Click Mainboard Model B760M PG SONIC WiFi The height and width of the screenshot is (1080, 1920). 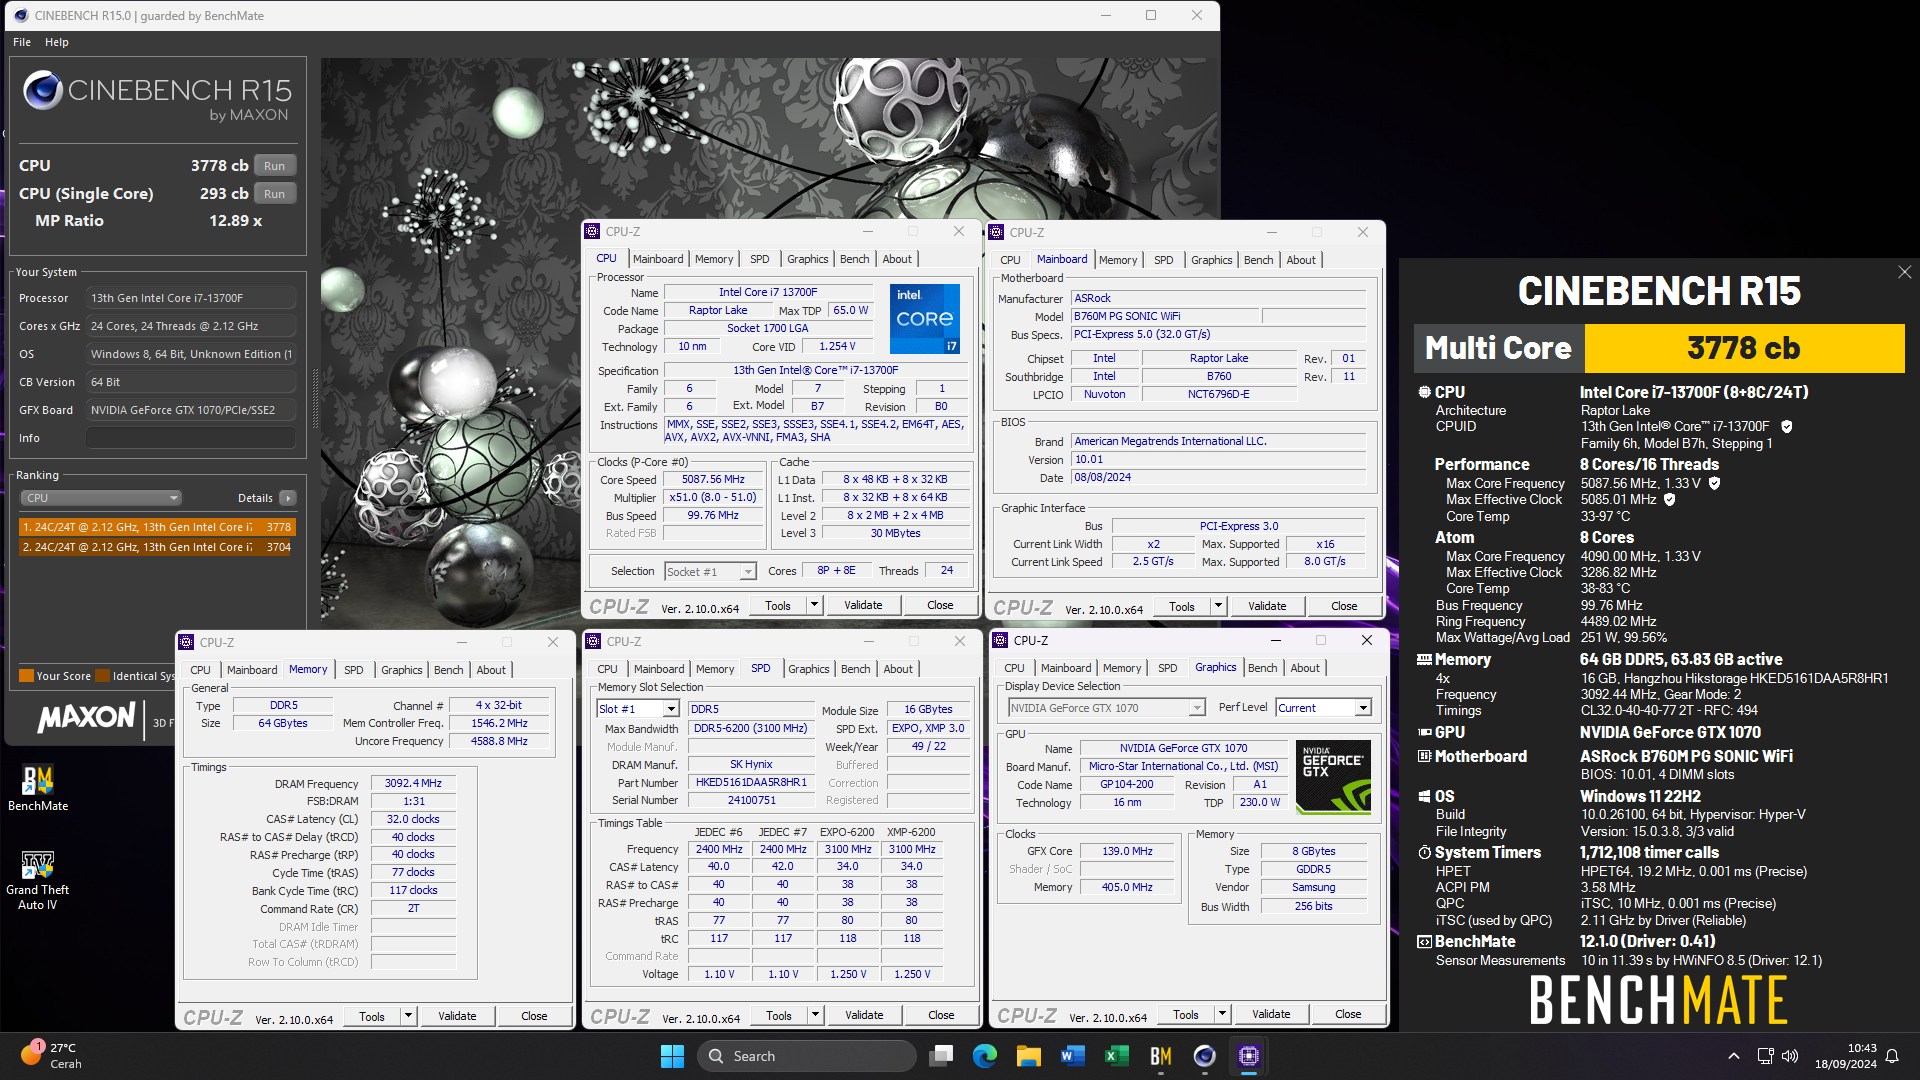(x=1164, y=316)
